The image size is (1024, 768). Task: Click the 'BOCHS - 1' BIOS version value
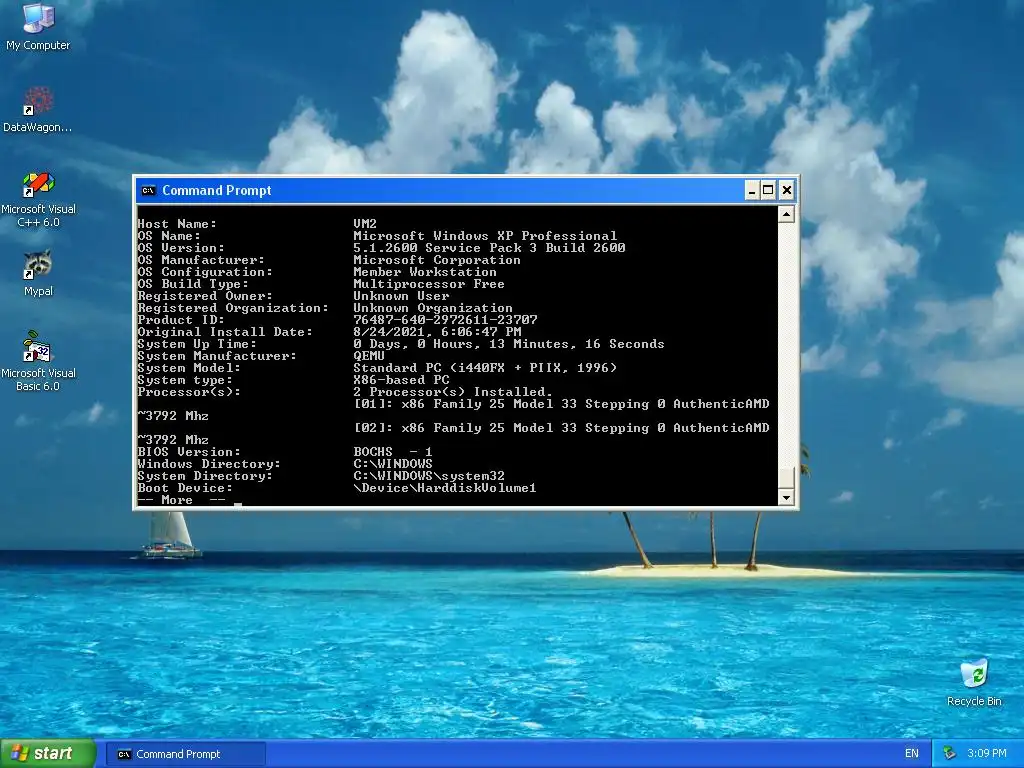(x=392, y=452)
